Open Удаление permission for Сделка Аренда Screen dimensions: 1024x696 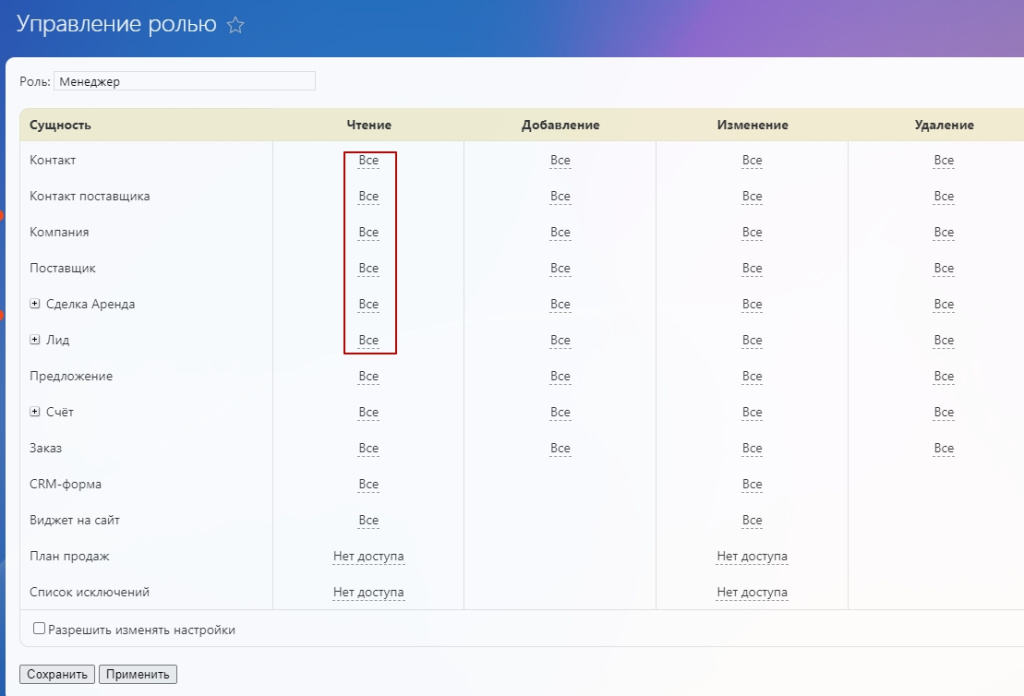[944, 304]
